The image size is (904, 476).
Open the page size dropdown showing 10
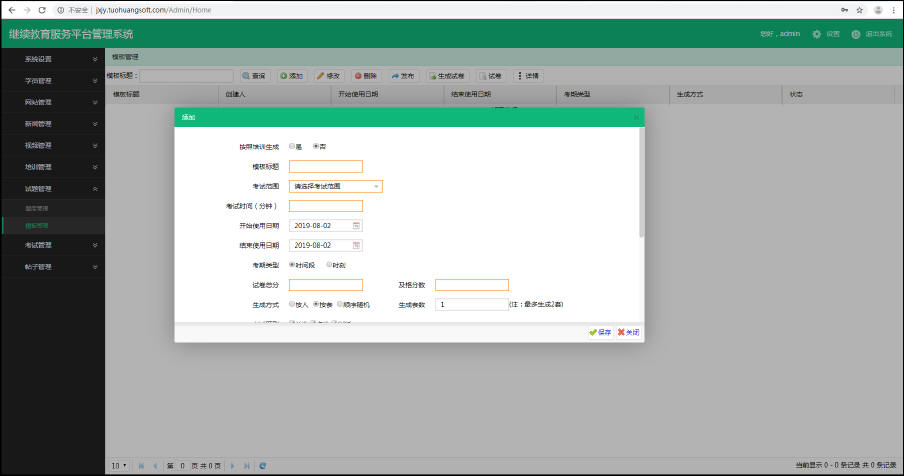[119, 465]
